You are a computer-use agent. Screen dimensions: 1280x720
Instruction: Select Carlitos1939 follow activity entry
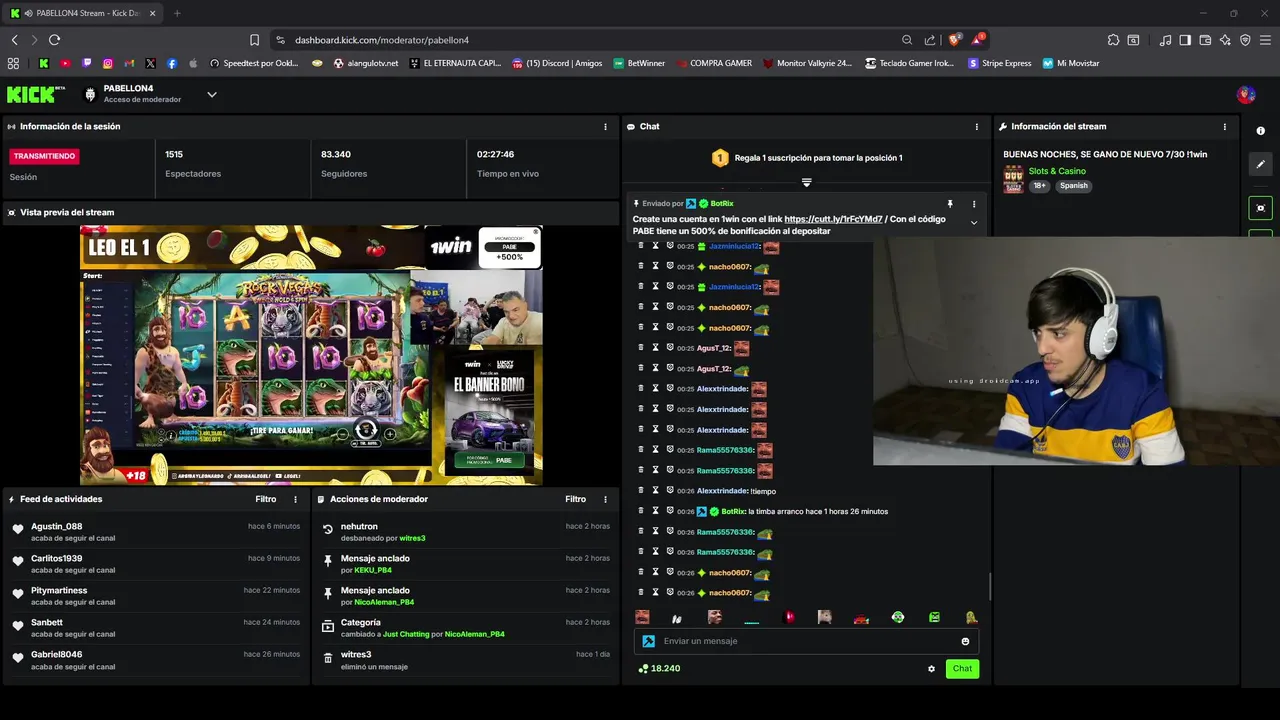(156, 564)
